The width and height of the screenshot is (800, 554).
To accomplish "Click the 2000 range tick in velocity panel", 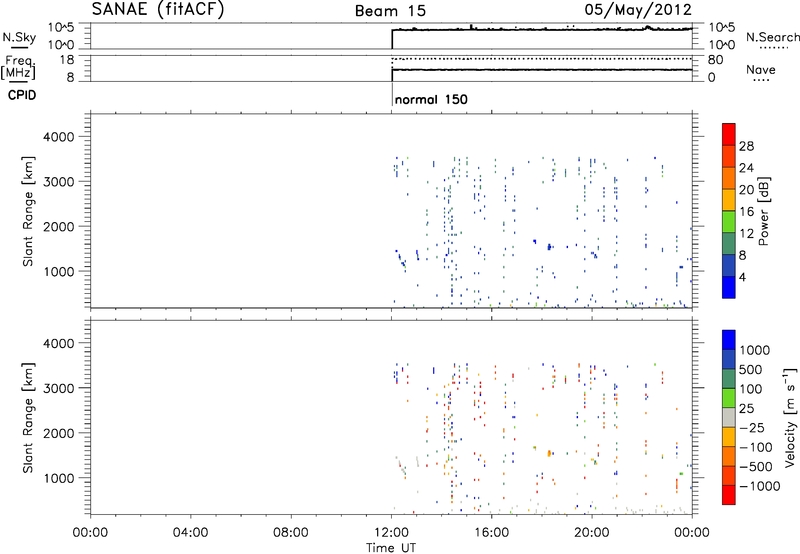I will [x=59, y=433].
